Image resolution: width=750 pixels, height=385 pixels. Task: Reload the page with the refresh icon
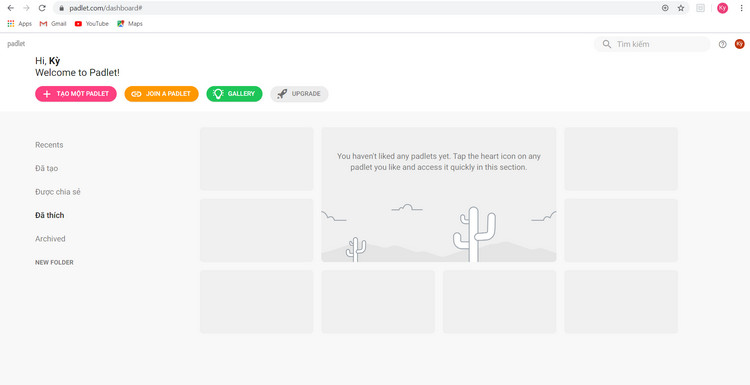(x=42, y=8)
